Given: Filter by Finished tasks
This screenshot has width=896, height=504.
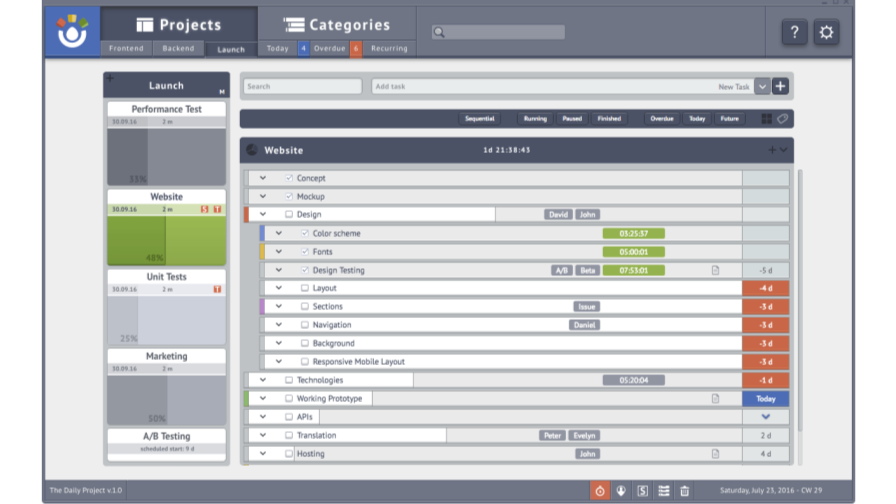Looking at the screenshot, I should [x=609, y=119].
